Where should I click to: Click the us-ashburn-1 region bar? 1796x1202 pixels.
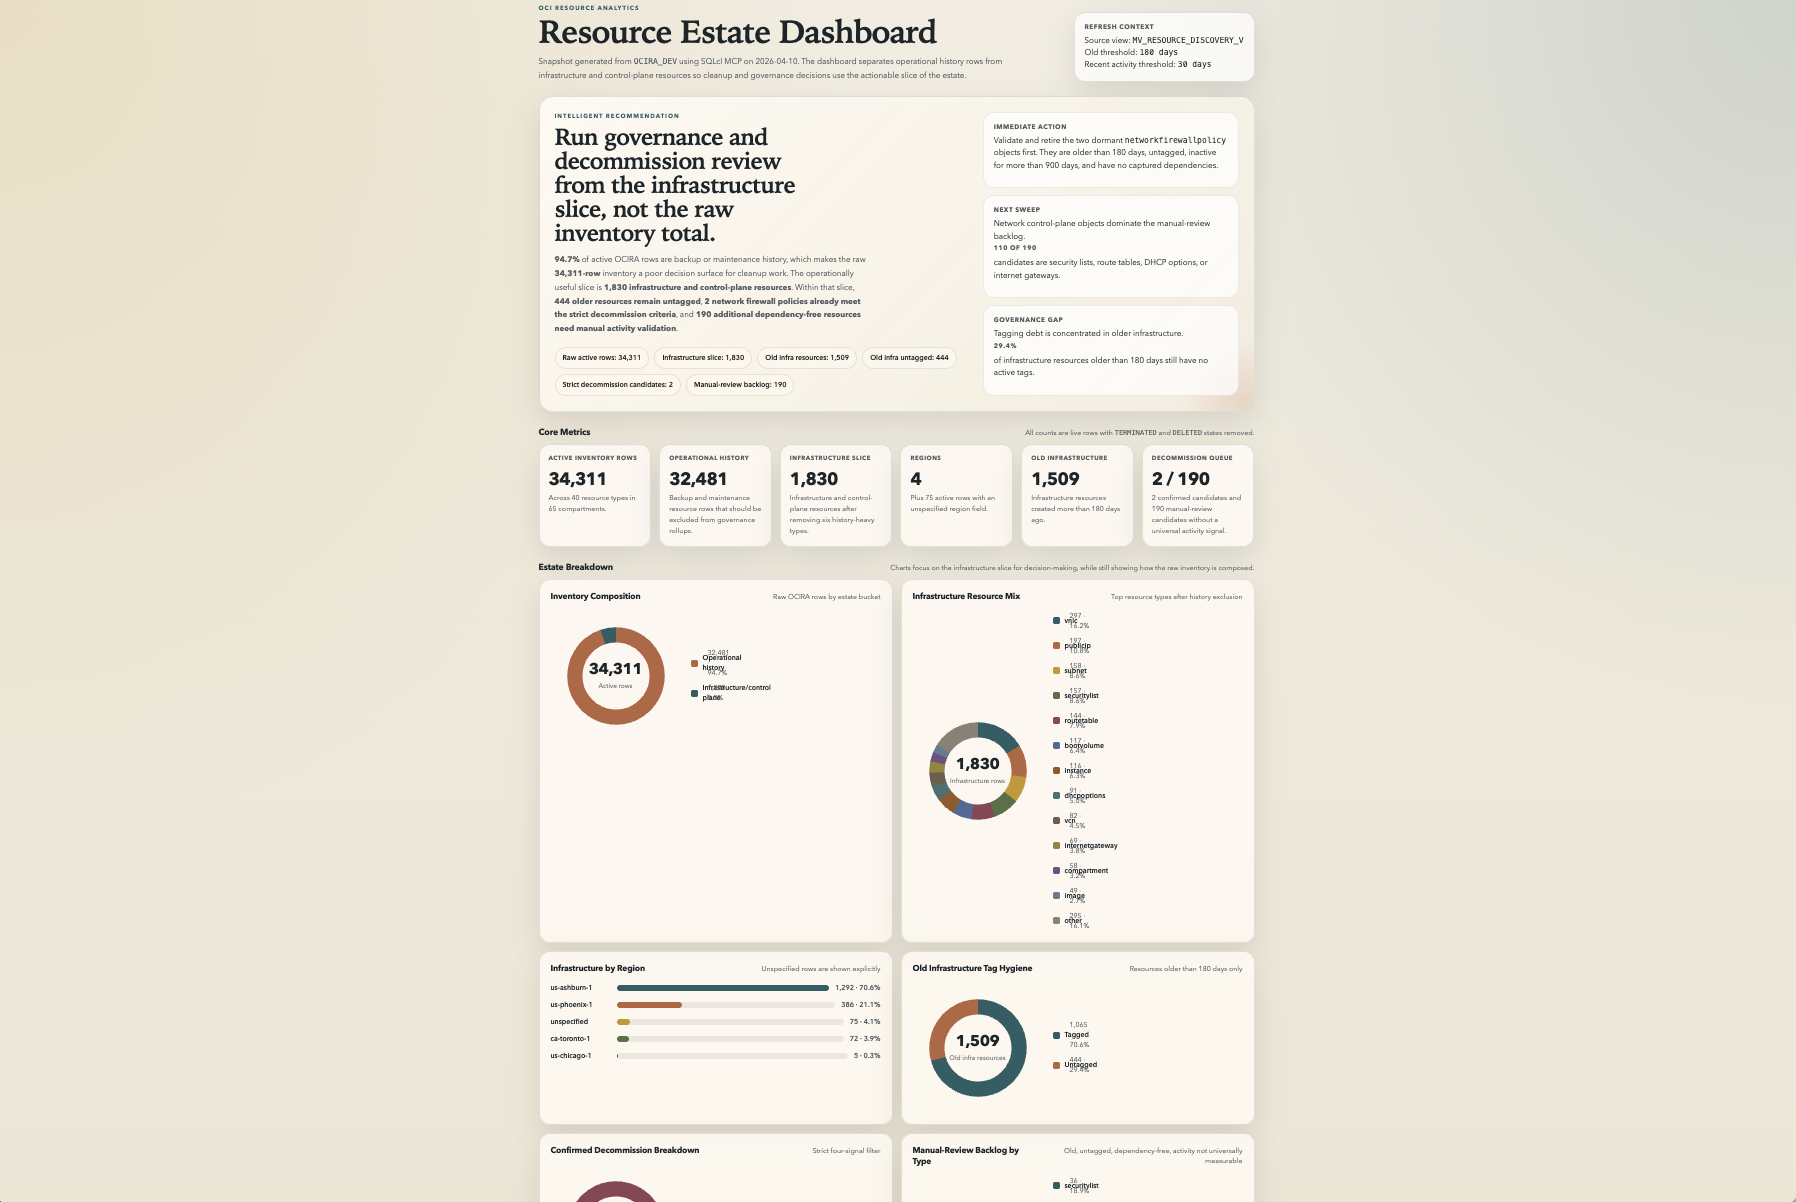pos(723,988)
